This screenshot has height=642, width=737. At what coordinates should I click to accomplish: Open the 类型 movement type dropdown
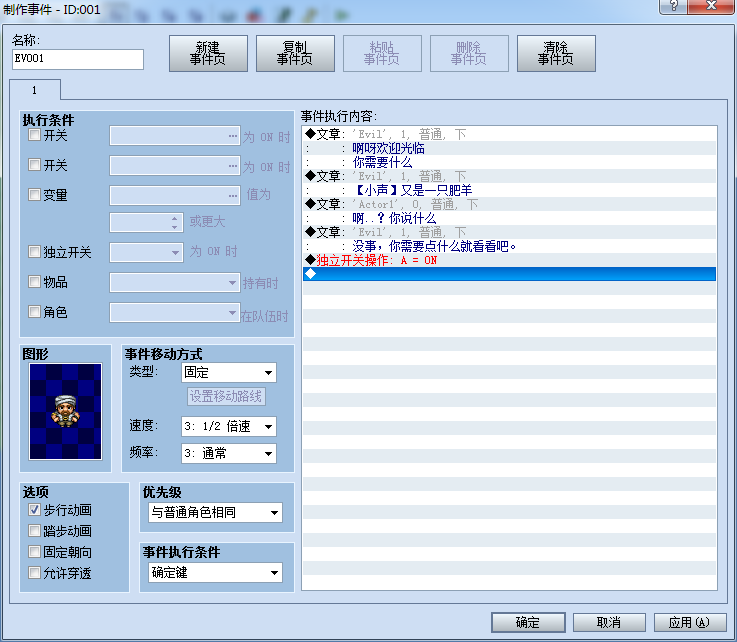coord(229,373)
